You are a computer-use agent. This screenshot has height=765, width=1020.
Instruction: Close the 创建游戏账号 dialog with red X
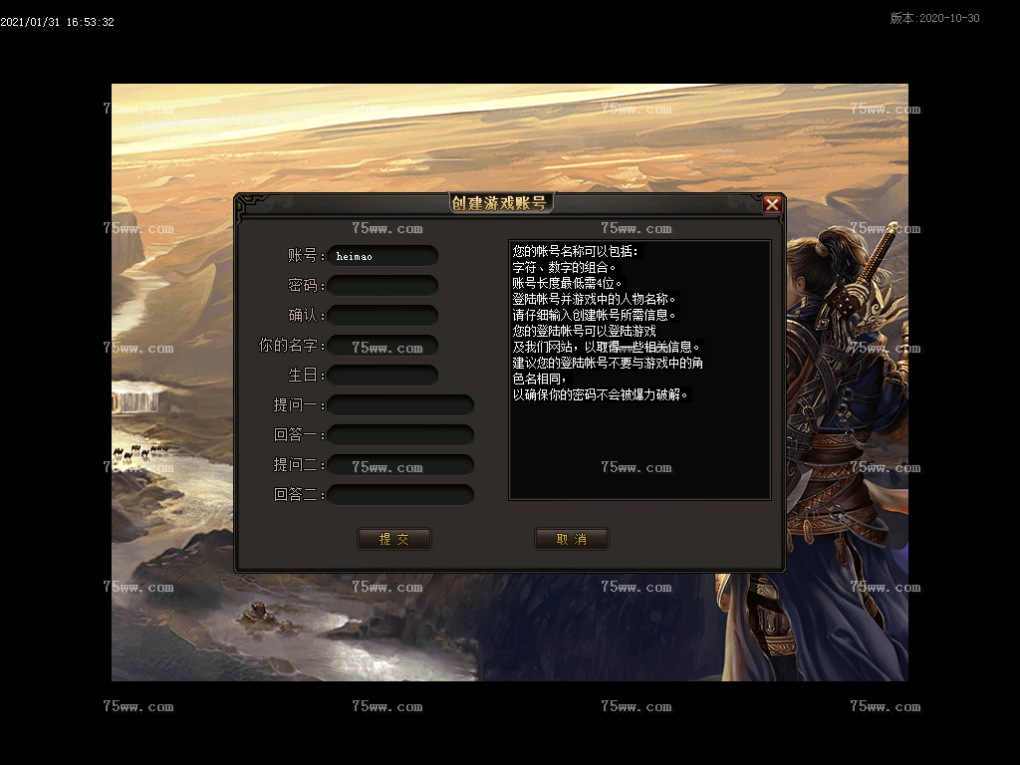771,204
